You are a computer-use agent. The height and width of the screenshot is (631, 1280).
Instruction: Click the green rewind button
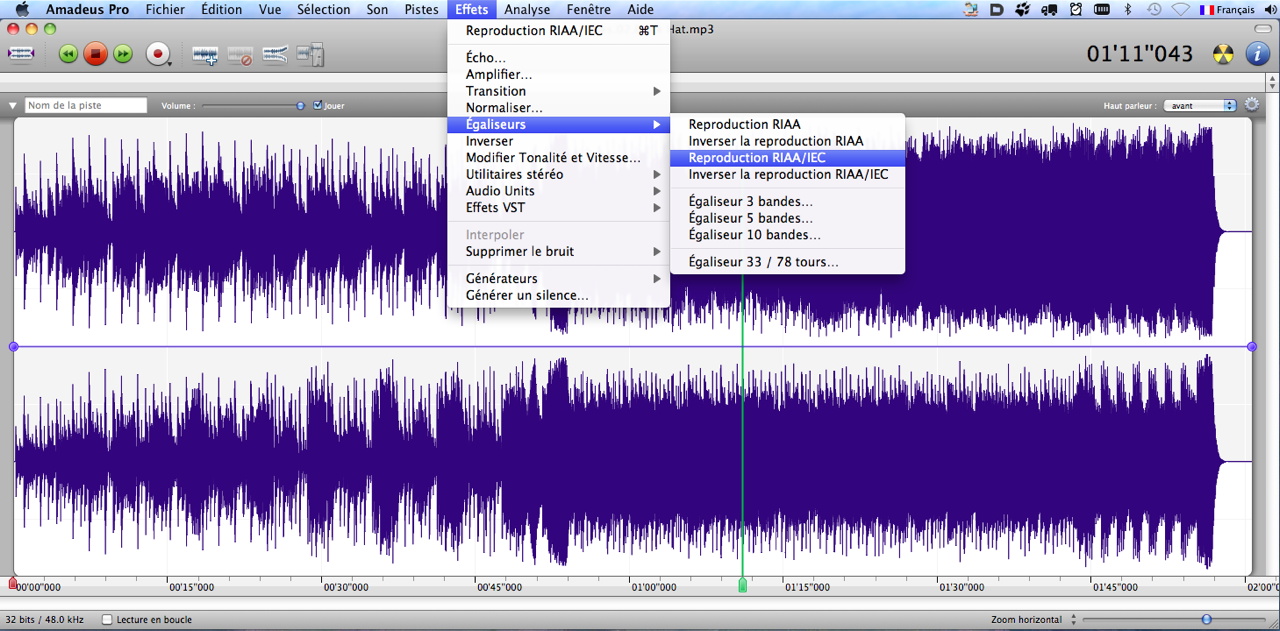tap(68, 54)
